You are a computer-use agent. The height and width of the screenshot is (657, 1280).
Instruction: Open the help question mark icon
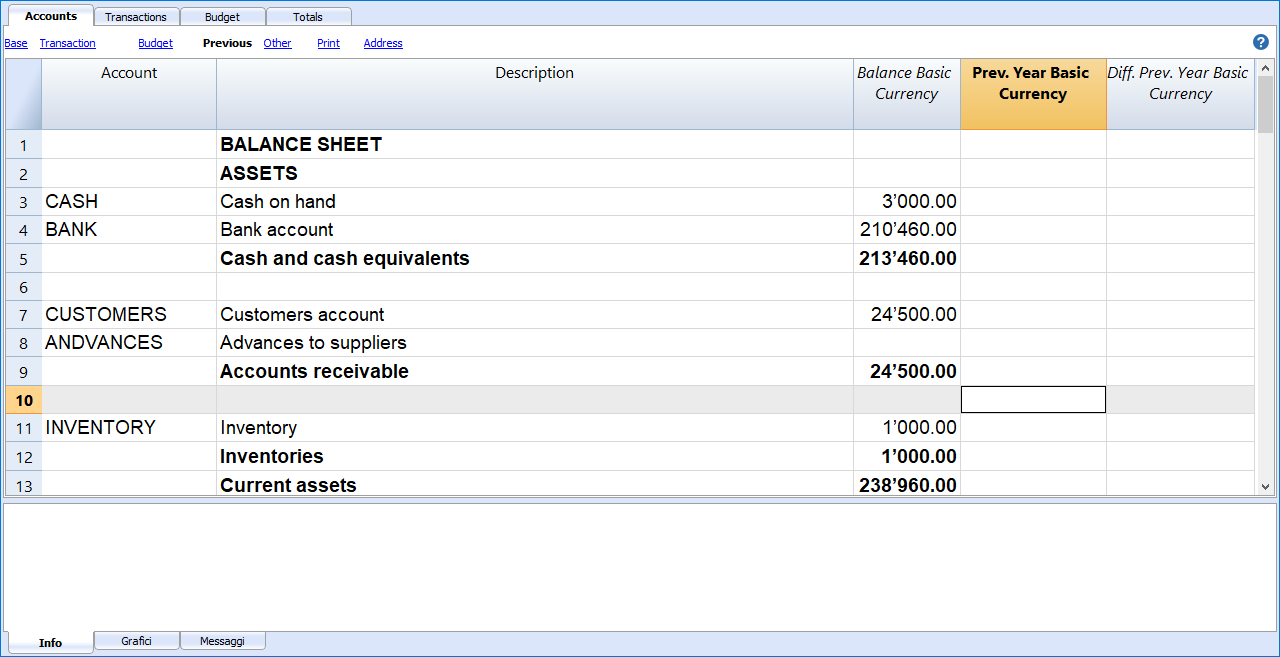pos(1261,42)
